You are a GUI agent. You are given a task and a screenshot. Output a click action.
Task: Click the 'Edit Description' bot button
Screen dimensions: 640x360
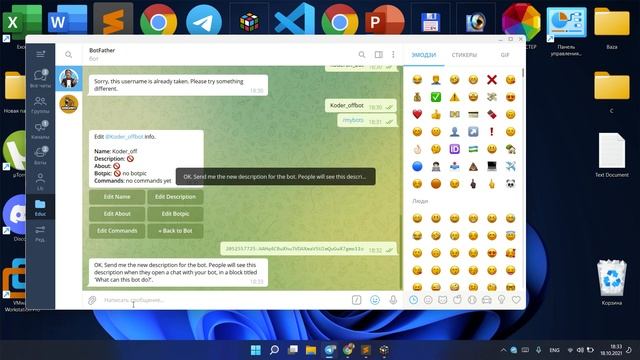pos(175,197)
